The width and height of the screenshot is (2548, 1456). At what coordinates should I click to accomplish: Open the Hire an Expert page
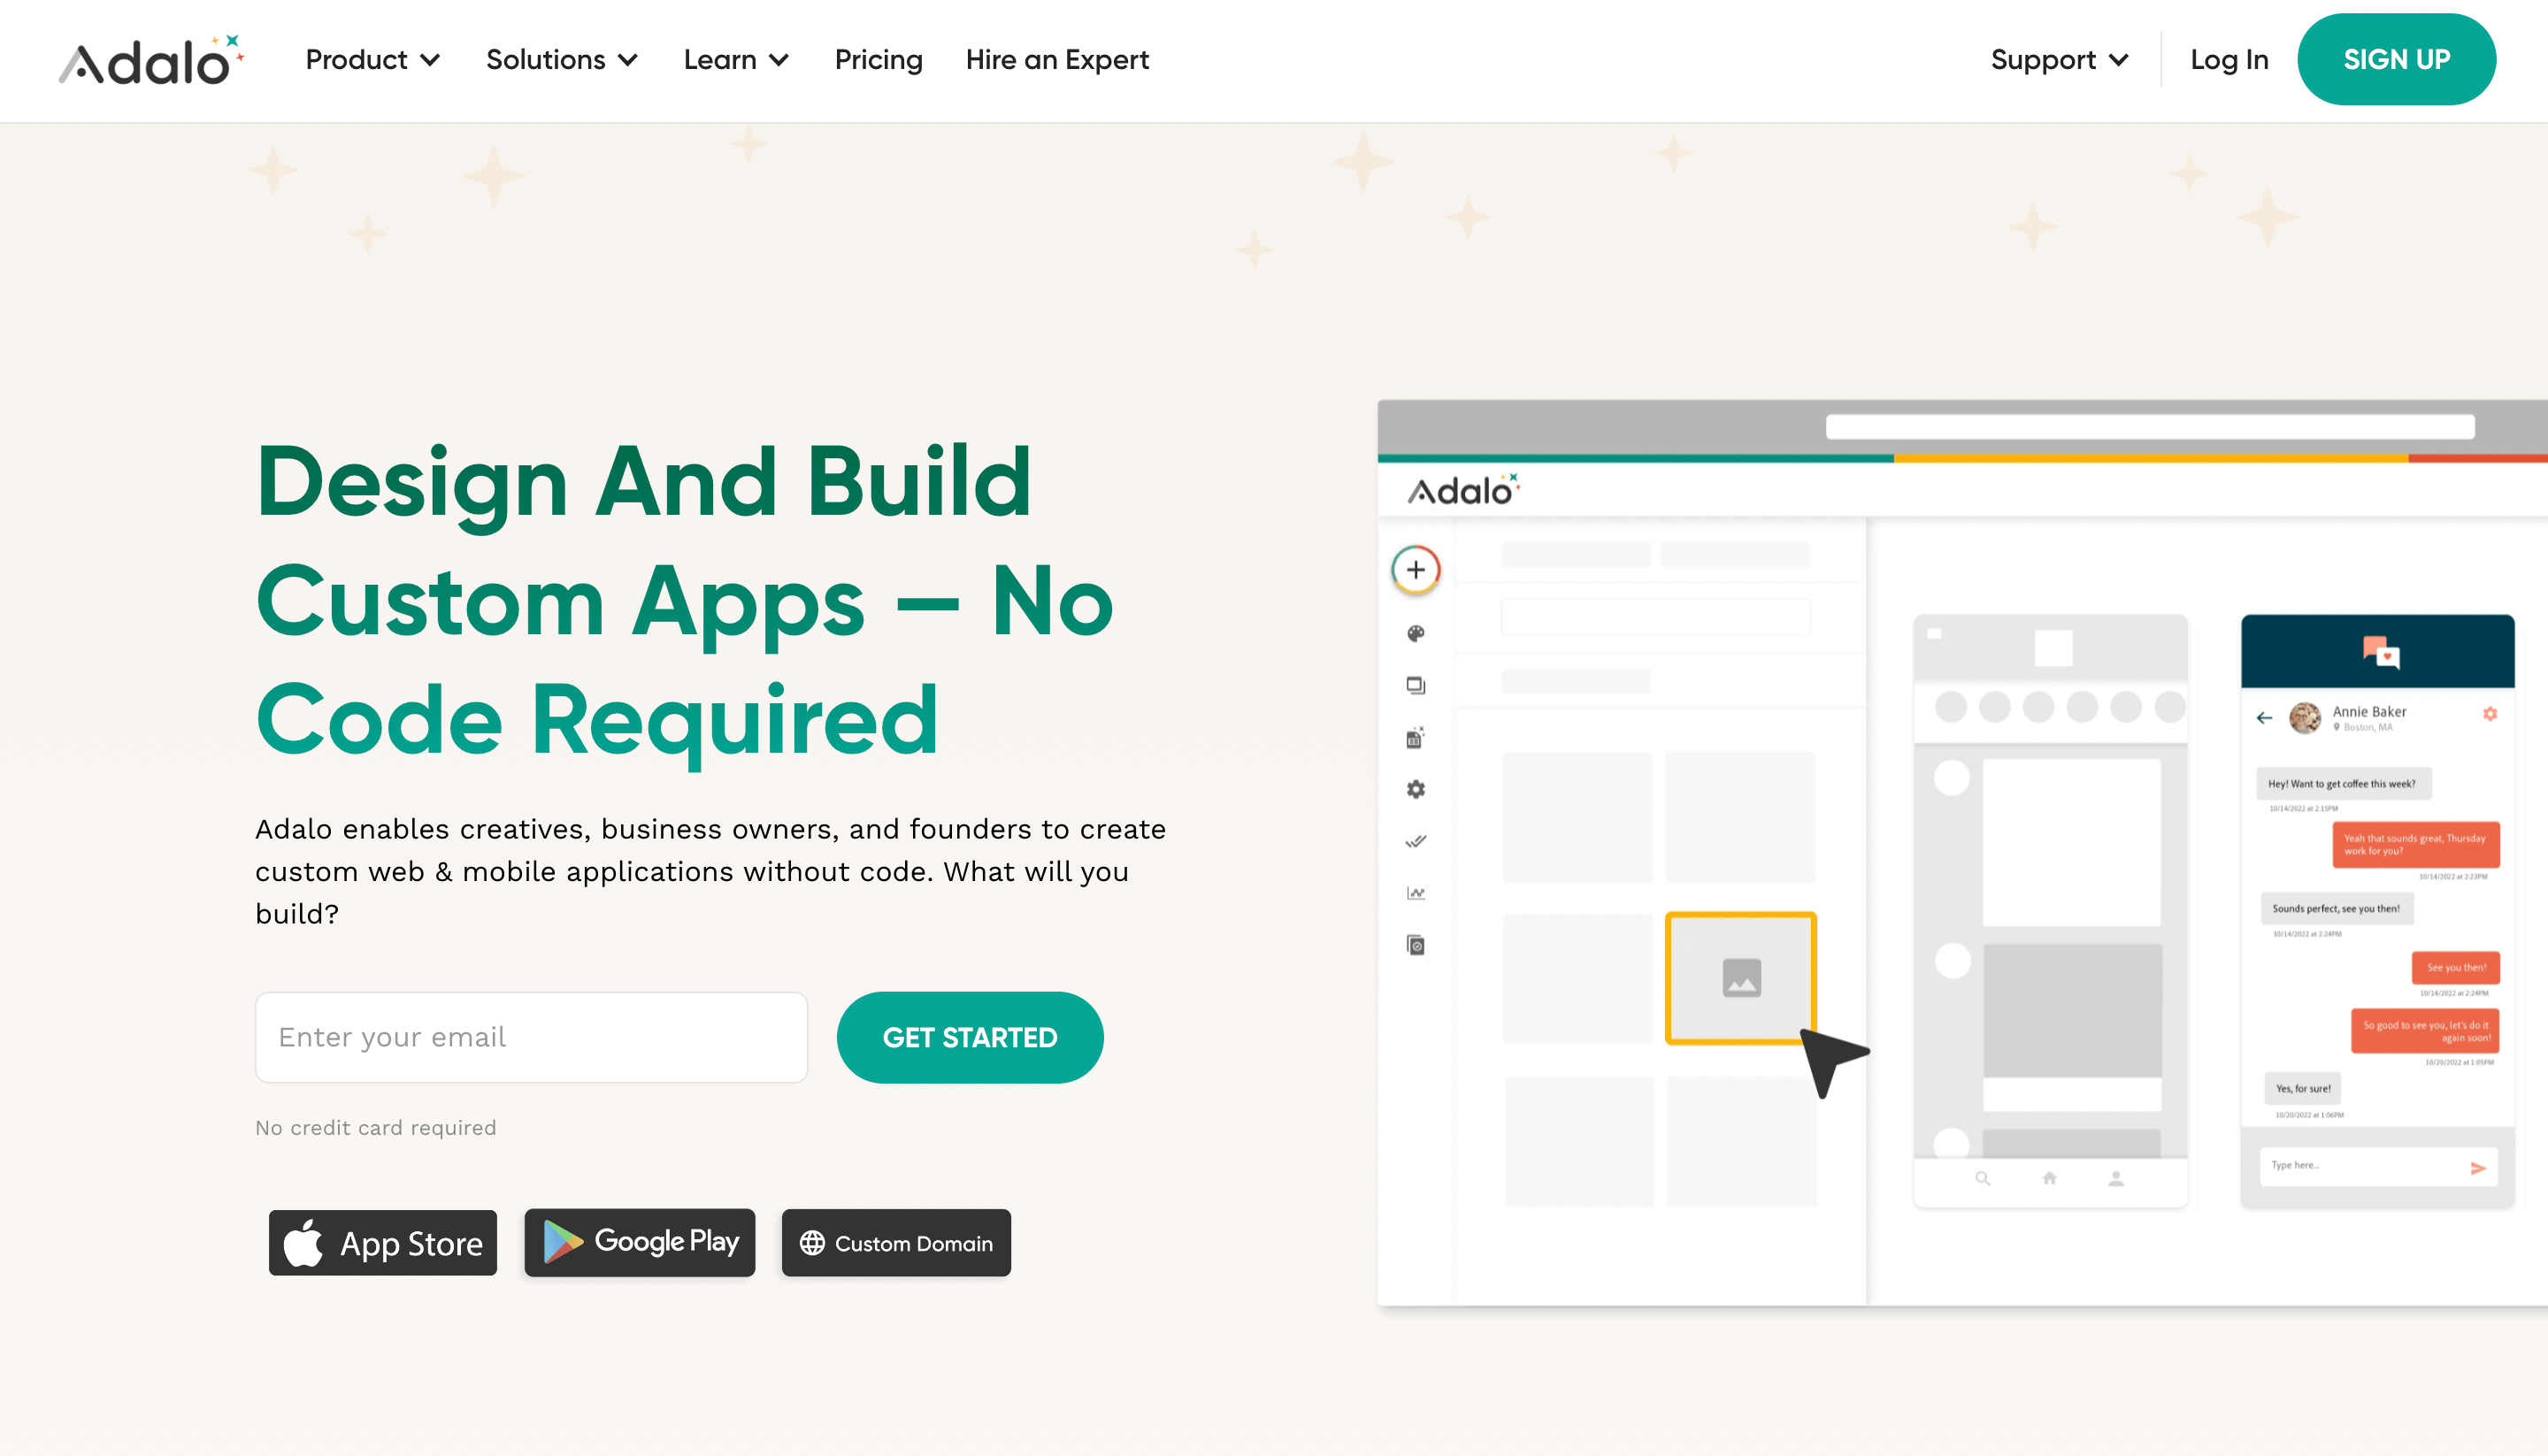(1057, 60)
